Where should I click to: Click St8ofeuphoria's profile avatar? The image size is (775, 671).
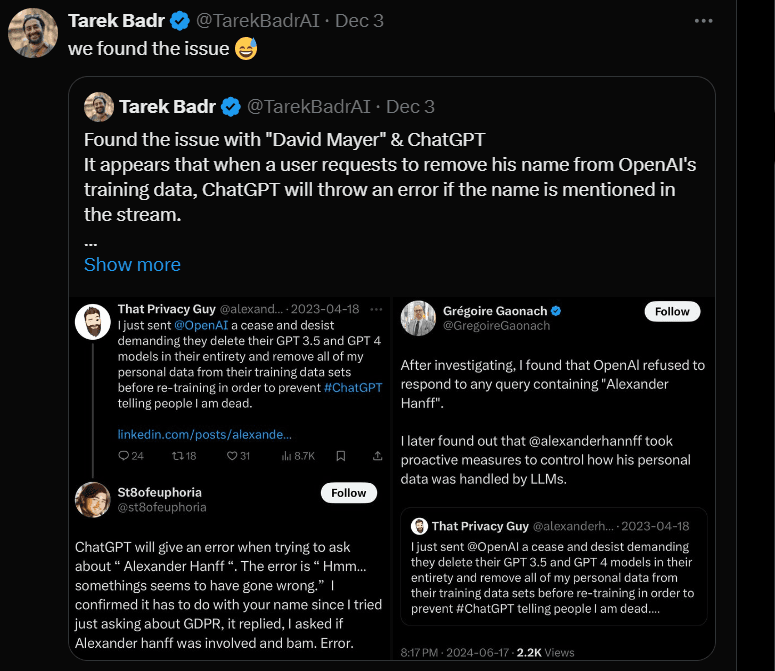point(92,500)
